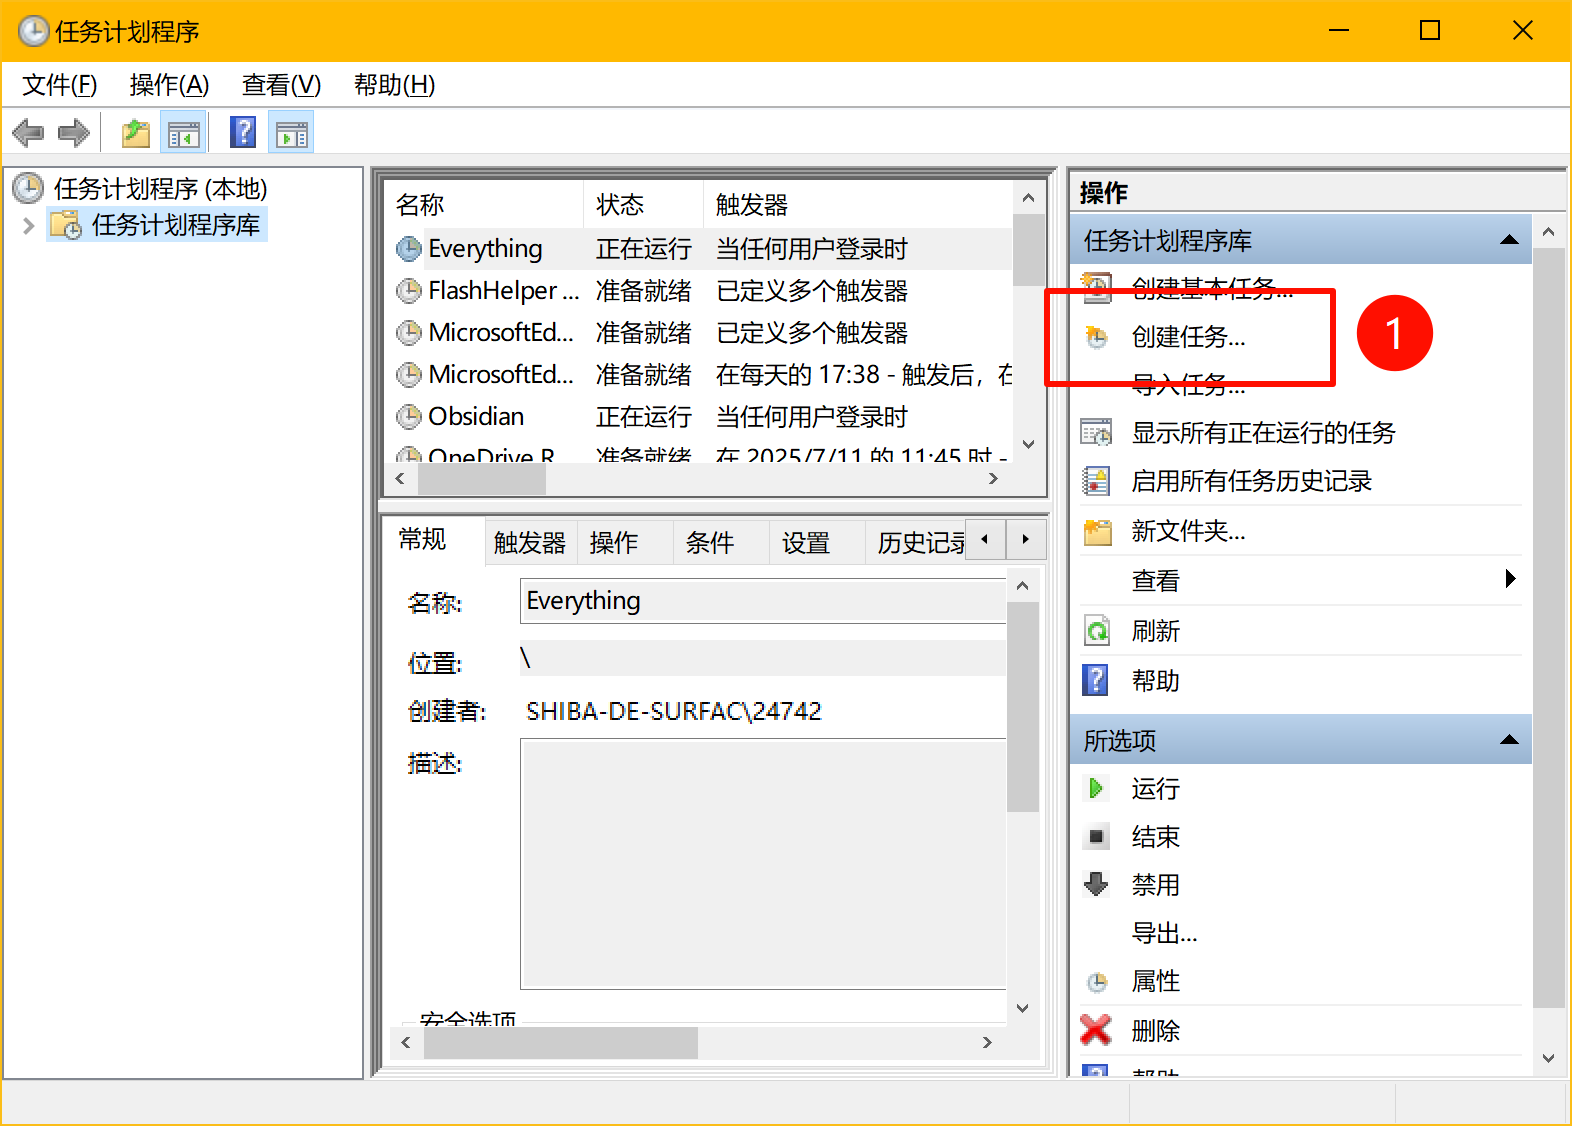
Task: Click 删除 action text
Action: pos(1156,1031)
